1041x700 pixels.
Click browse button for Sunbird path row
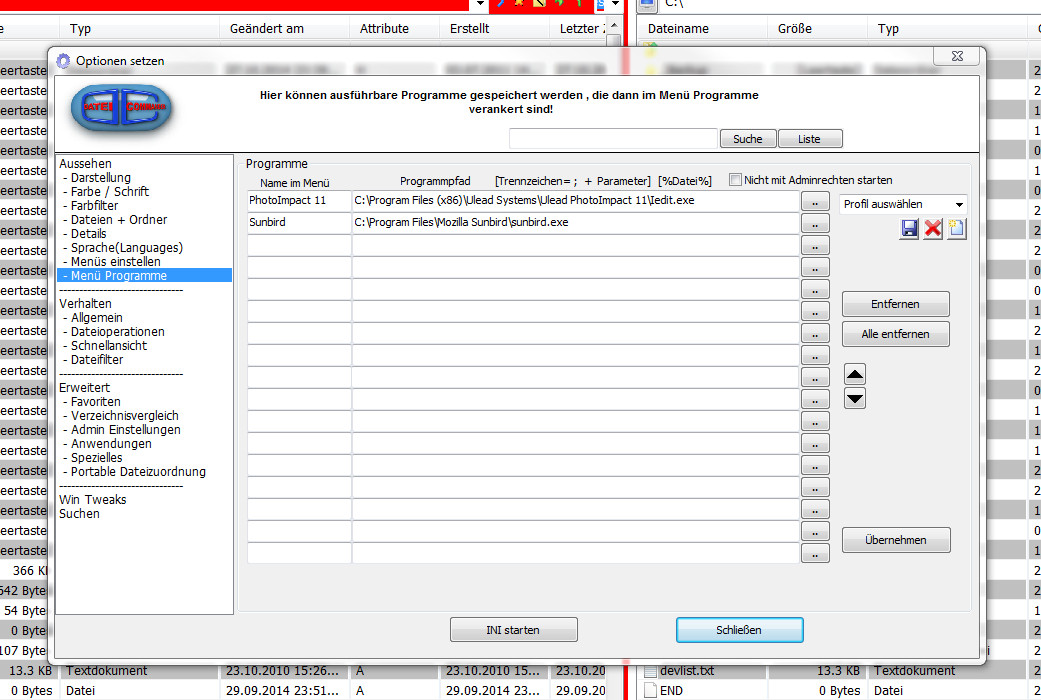click(x=815, y=223)
